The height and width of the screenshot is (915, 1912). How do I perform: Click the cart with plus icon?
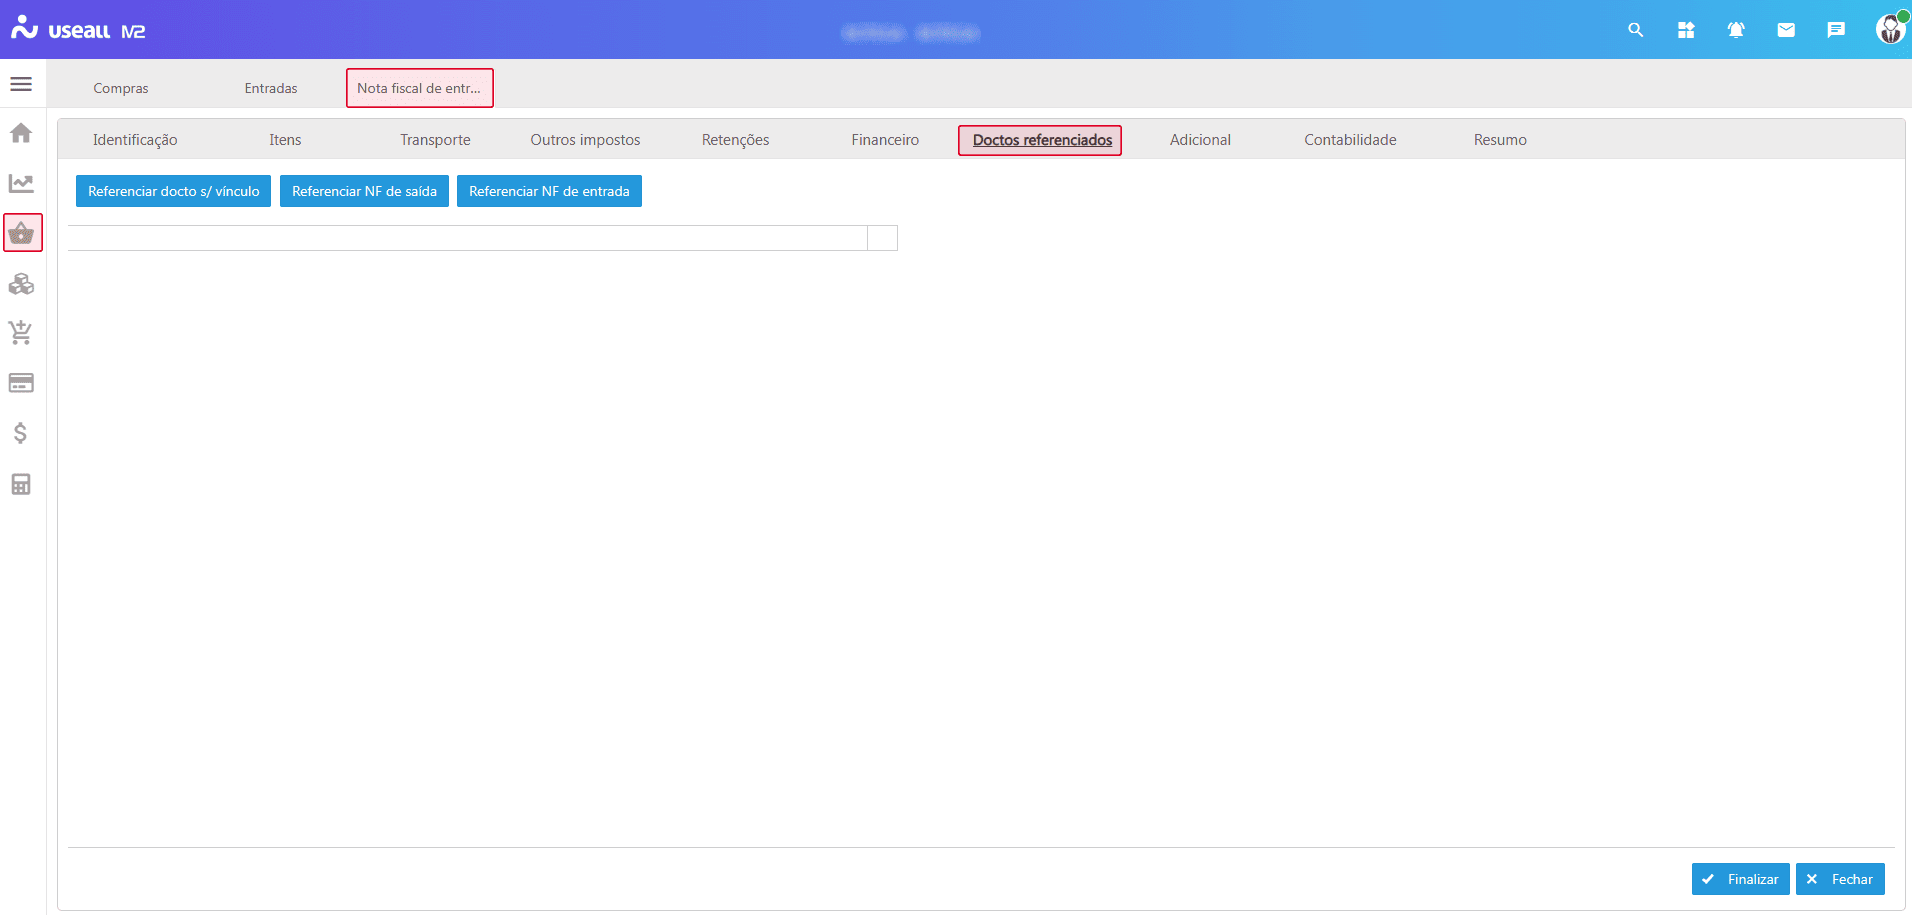pos(21,333)
